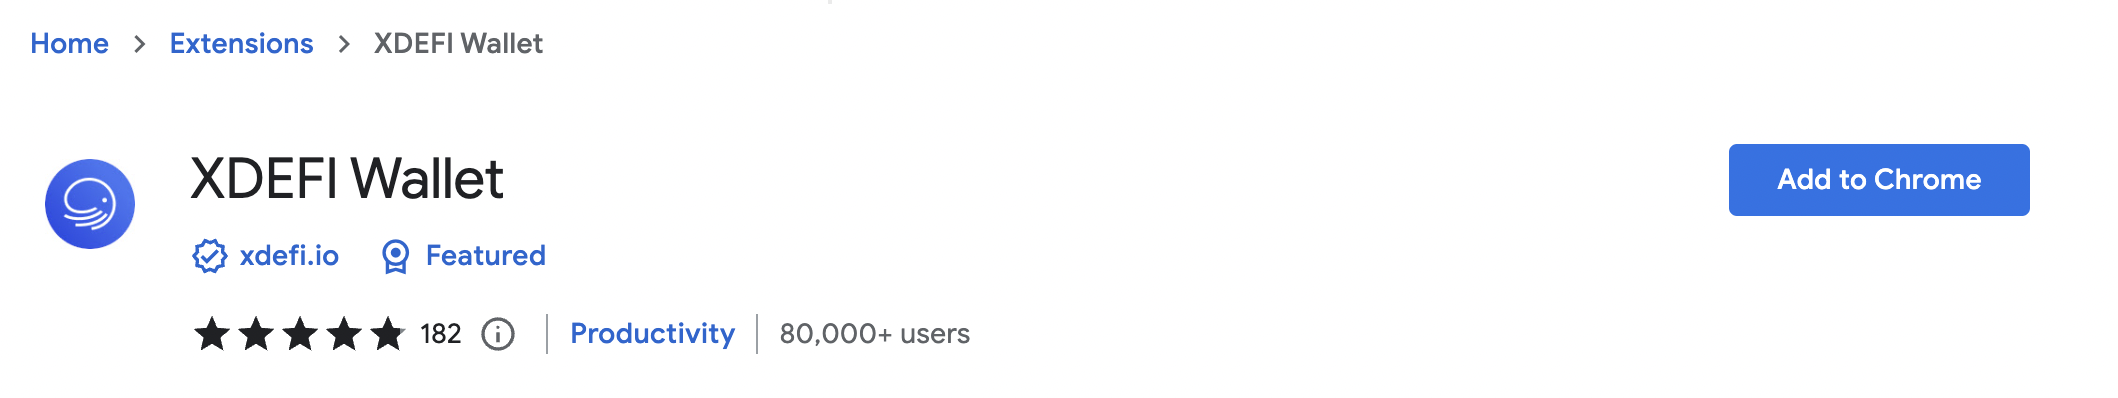Click the second rating star
The width and height of the screenshot is (2118, 398).
[256, 334]
